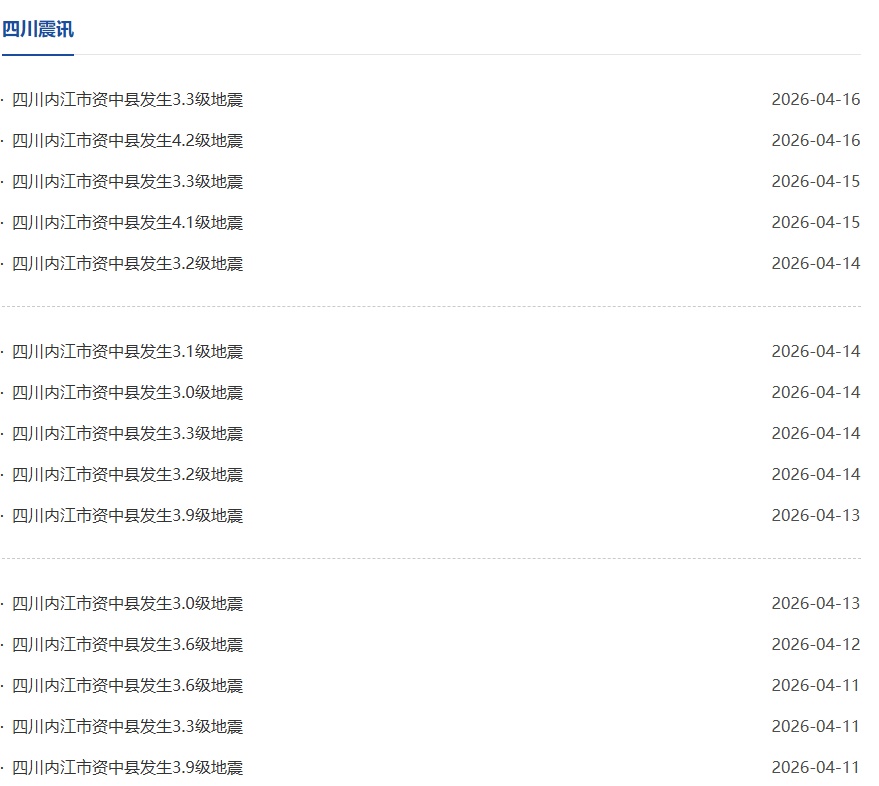Open the 3.3级 earthquake article dated 2026-04-14
Screen dimensions: 879x786
click(127, 434)
